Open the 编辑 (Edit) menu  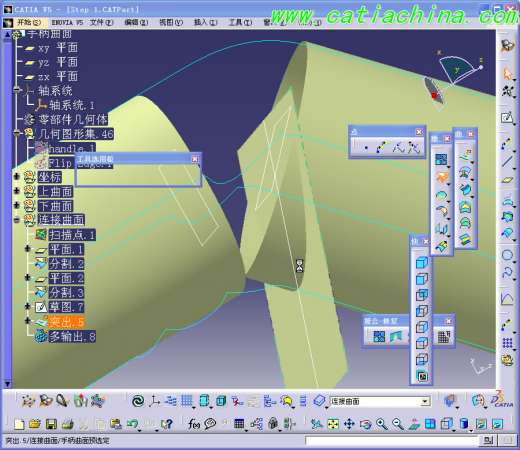click(x=136, y=22)
